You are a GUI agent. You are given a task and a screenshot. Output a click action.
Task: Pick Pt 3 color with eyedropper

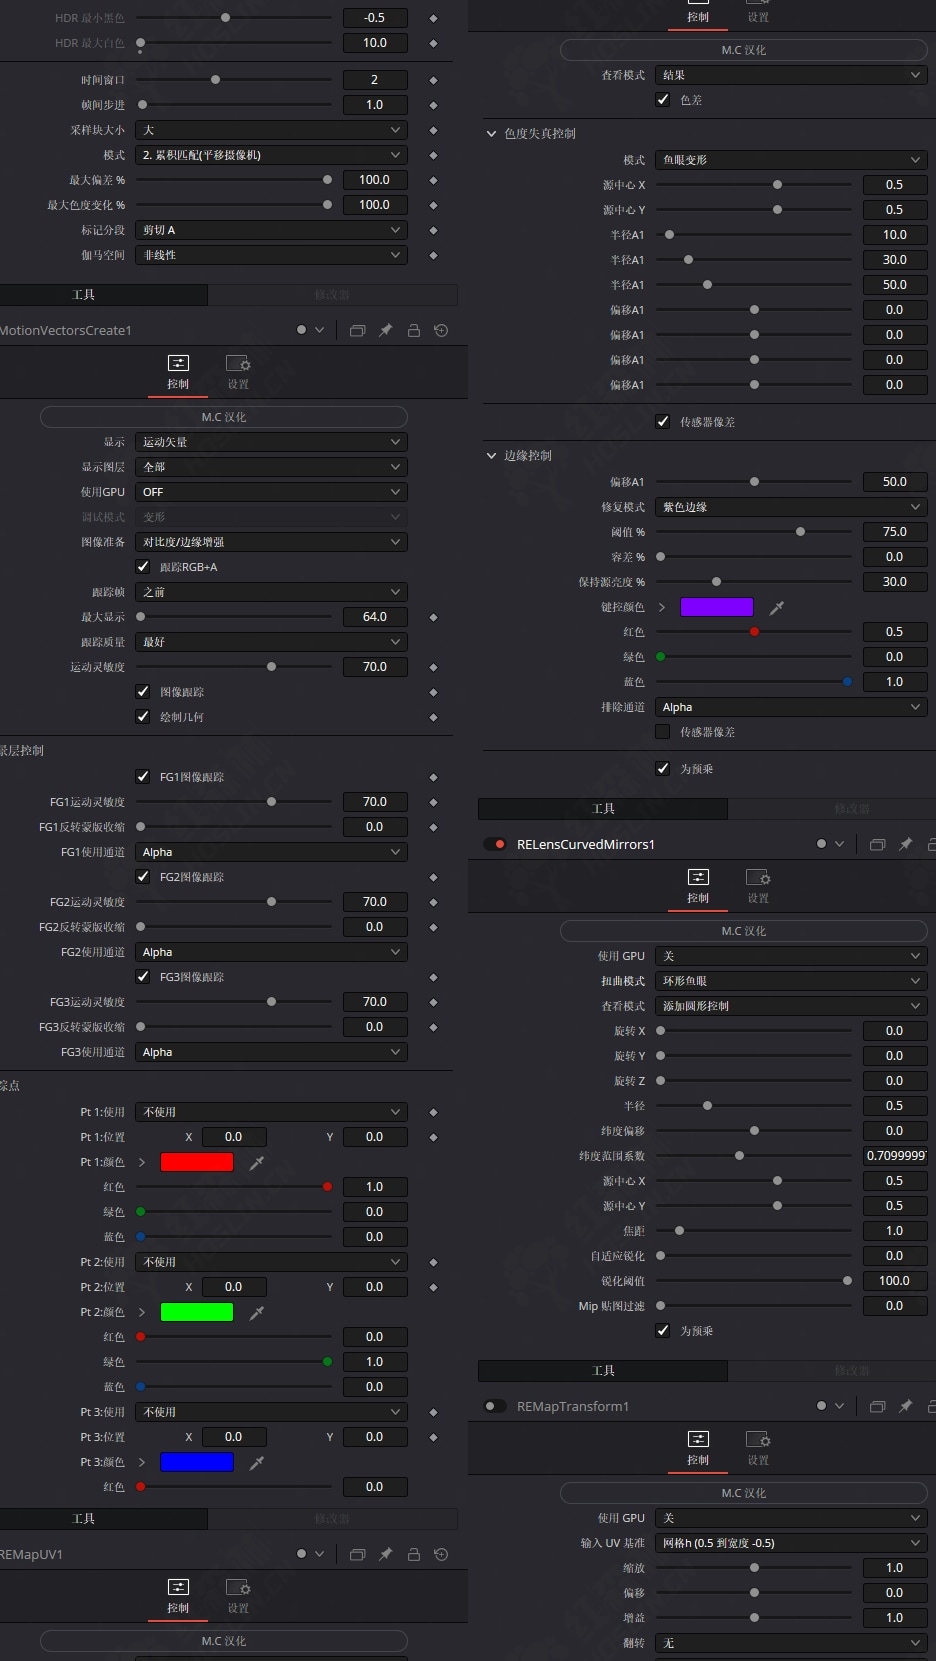click(257, 1462)
